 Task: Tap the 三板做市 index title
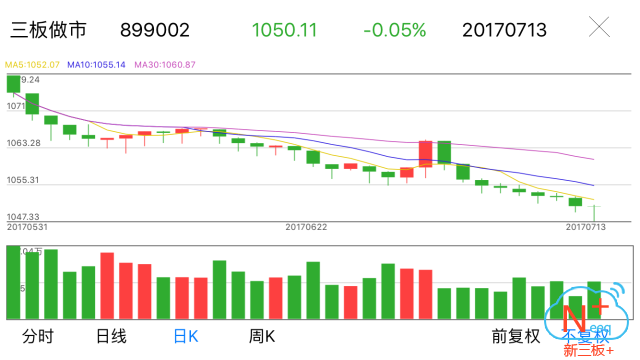[x=49, y=30]
